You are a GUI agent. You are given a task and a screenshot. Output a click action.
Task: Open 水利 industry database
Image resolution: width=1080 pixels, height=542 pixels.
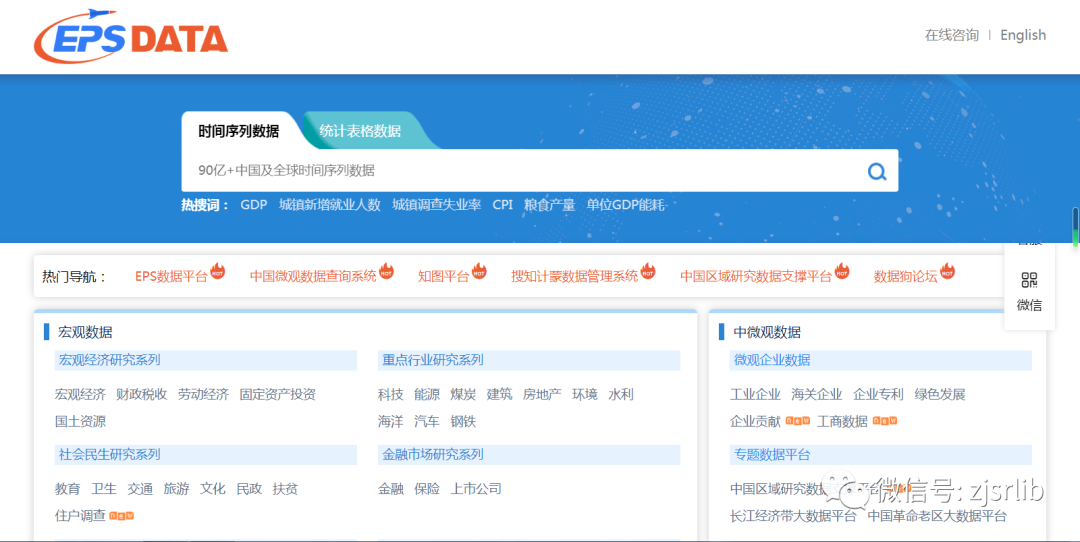click(x=621, y=395)
